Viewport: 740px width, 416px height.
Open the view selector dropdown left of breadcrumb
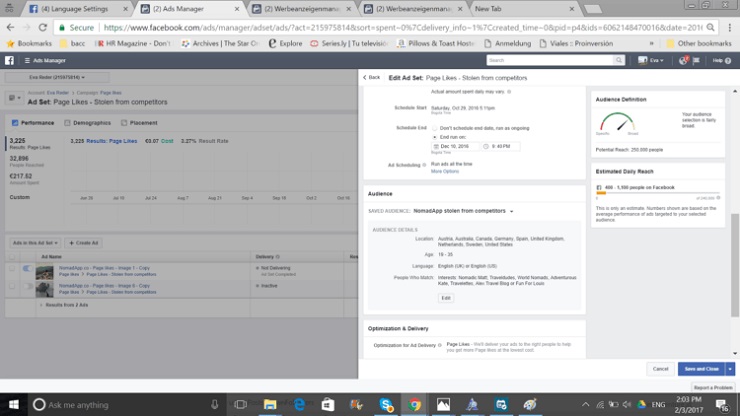(15, 98)
